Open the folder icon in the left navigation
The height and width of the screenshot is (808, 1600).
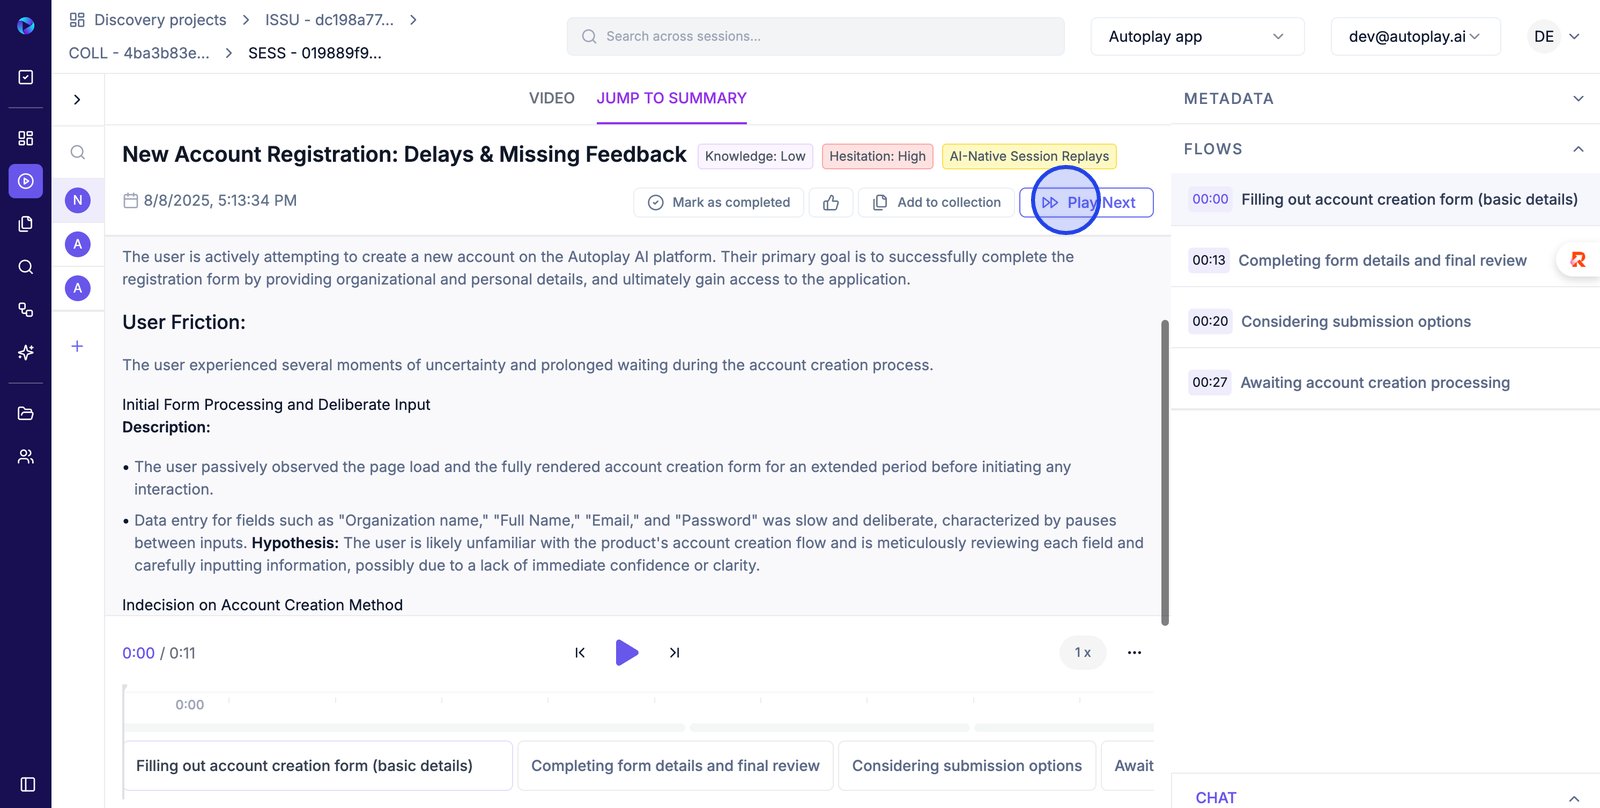26,414
